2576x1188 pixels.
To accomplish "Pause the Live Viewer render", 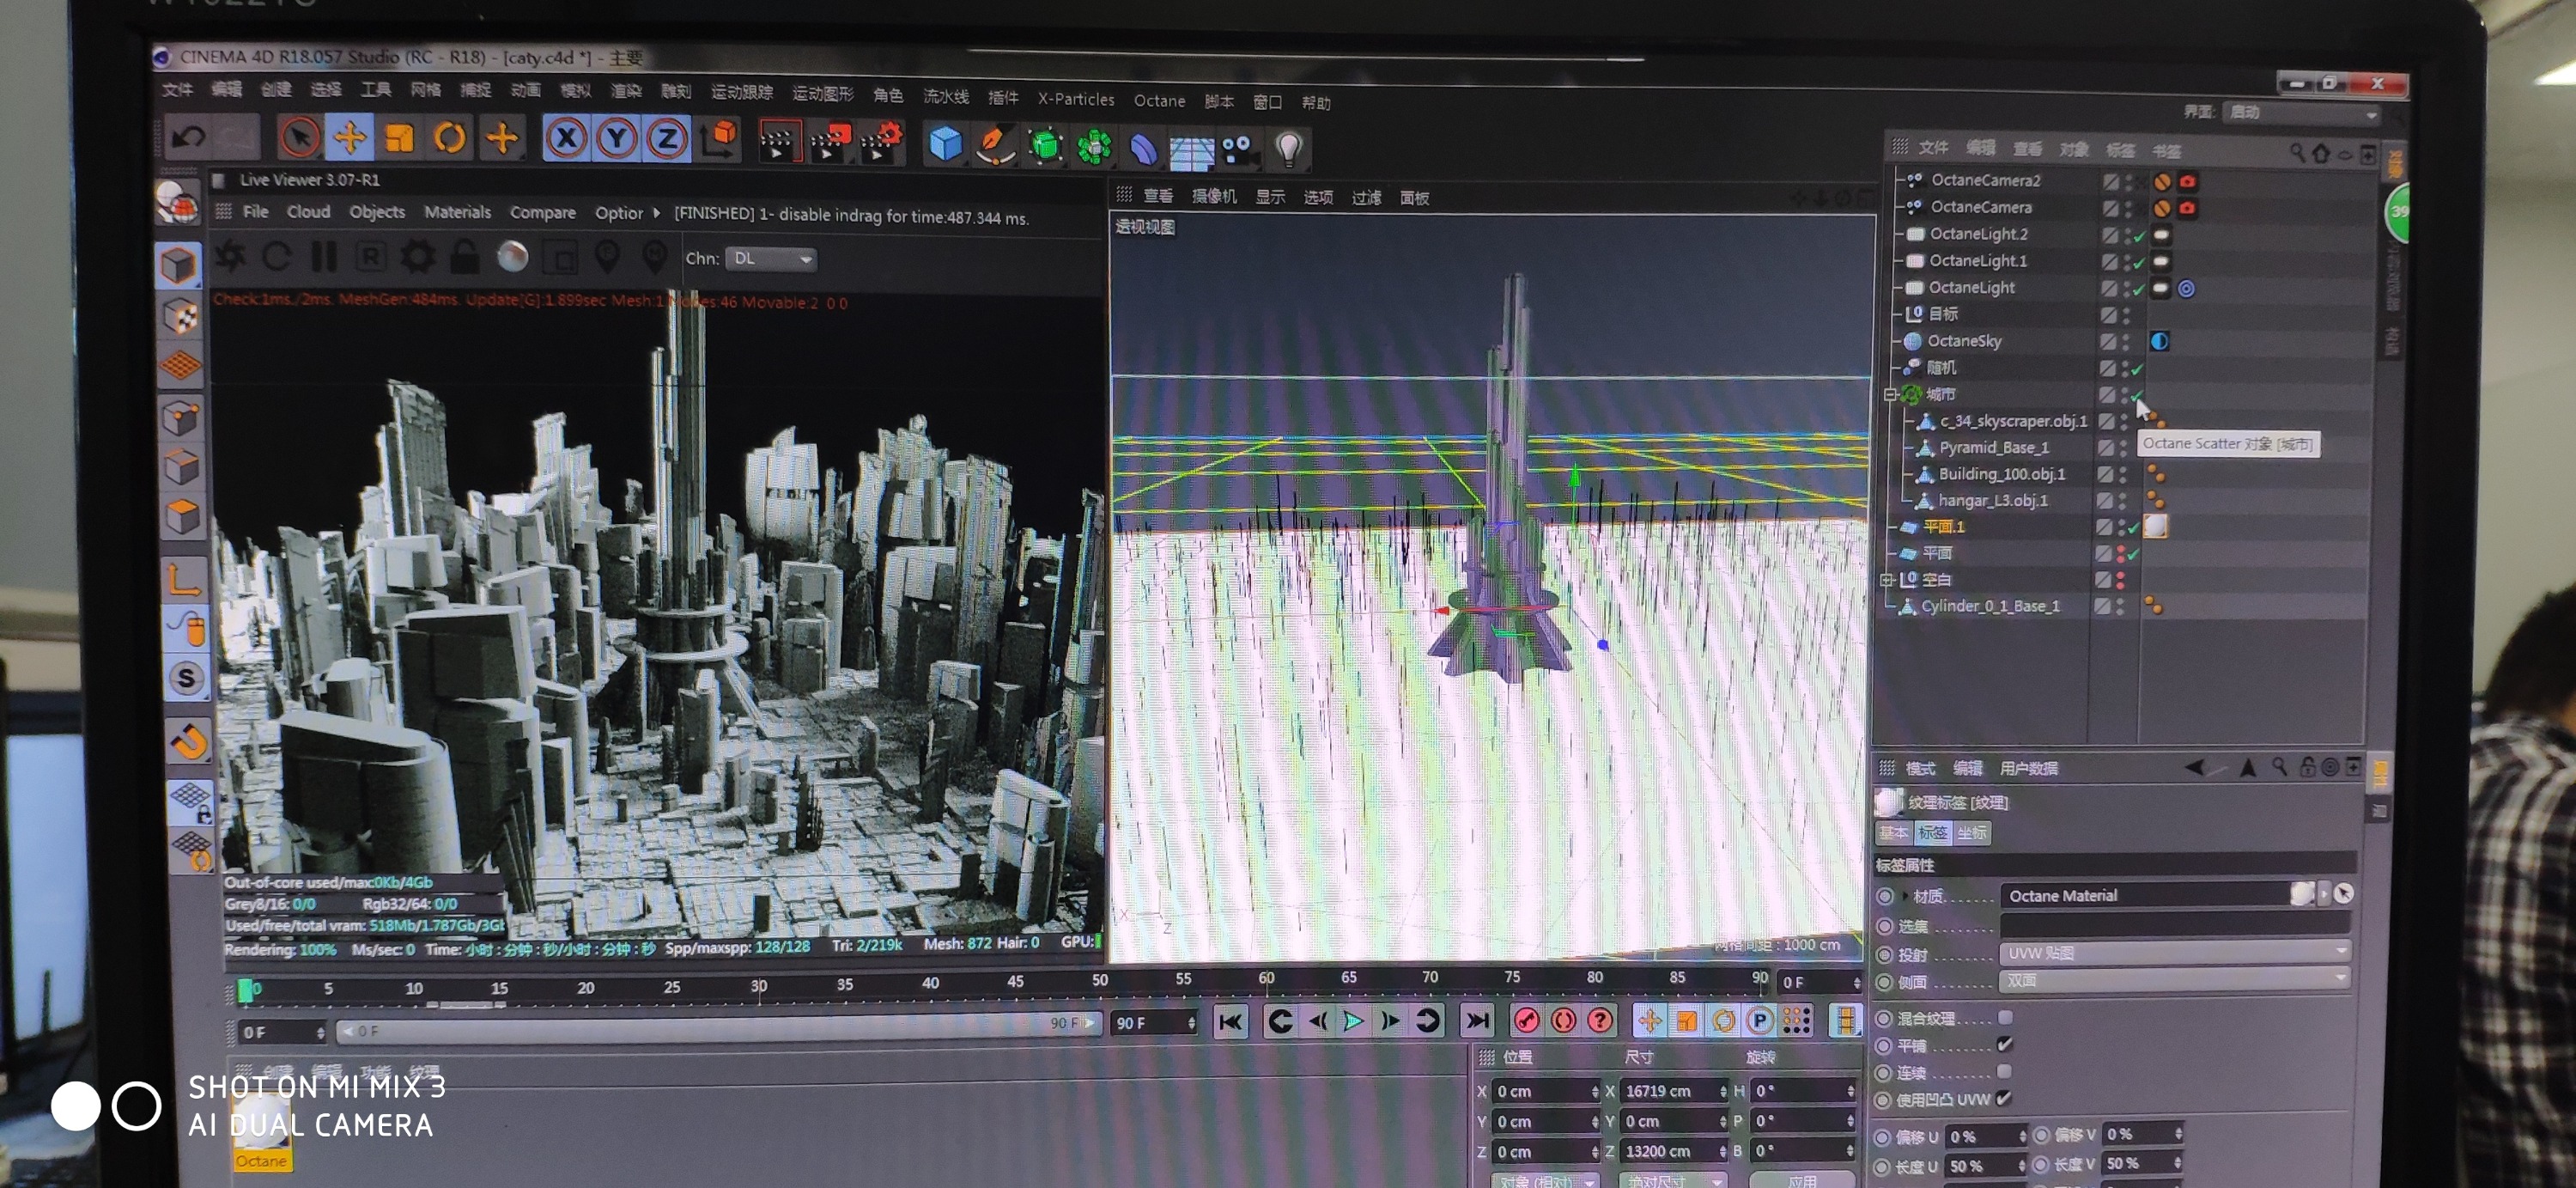I will 324,257.
